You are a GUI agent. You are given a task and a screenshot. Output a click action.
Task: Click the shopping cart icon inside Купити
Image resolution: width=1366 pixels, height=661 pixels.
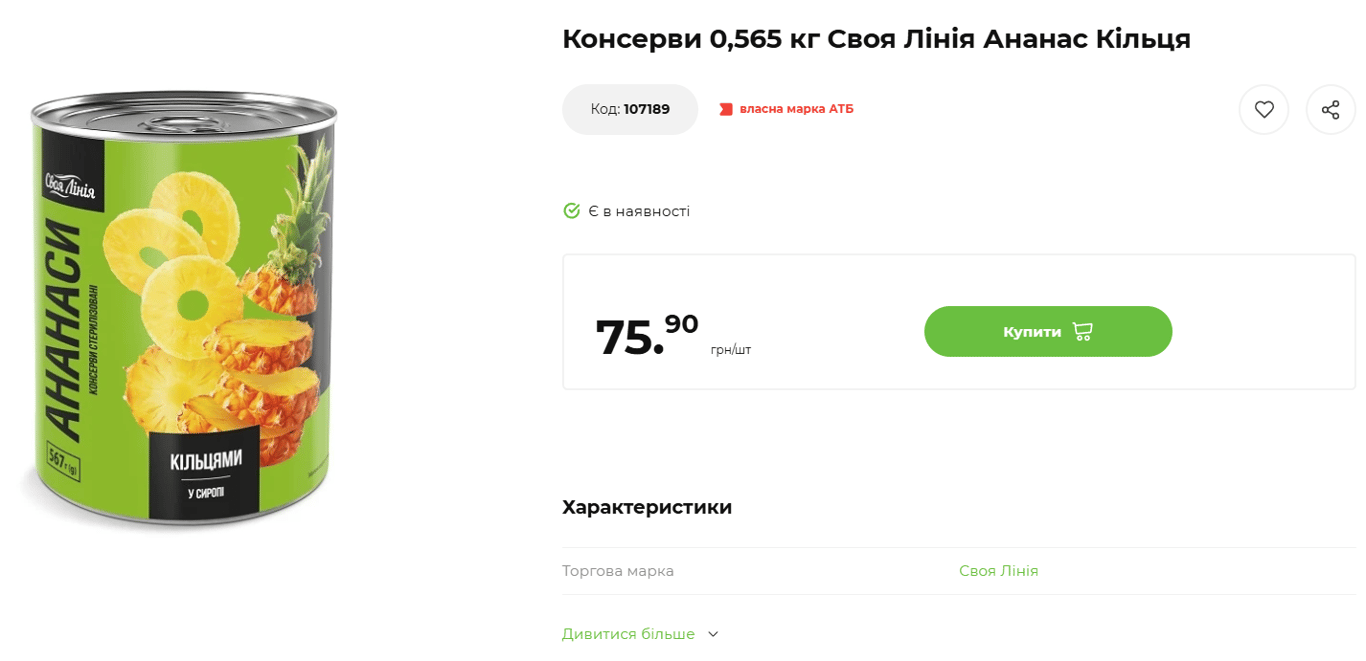(1082, 331)
